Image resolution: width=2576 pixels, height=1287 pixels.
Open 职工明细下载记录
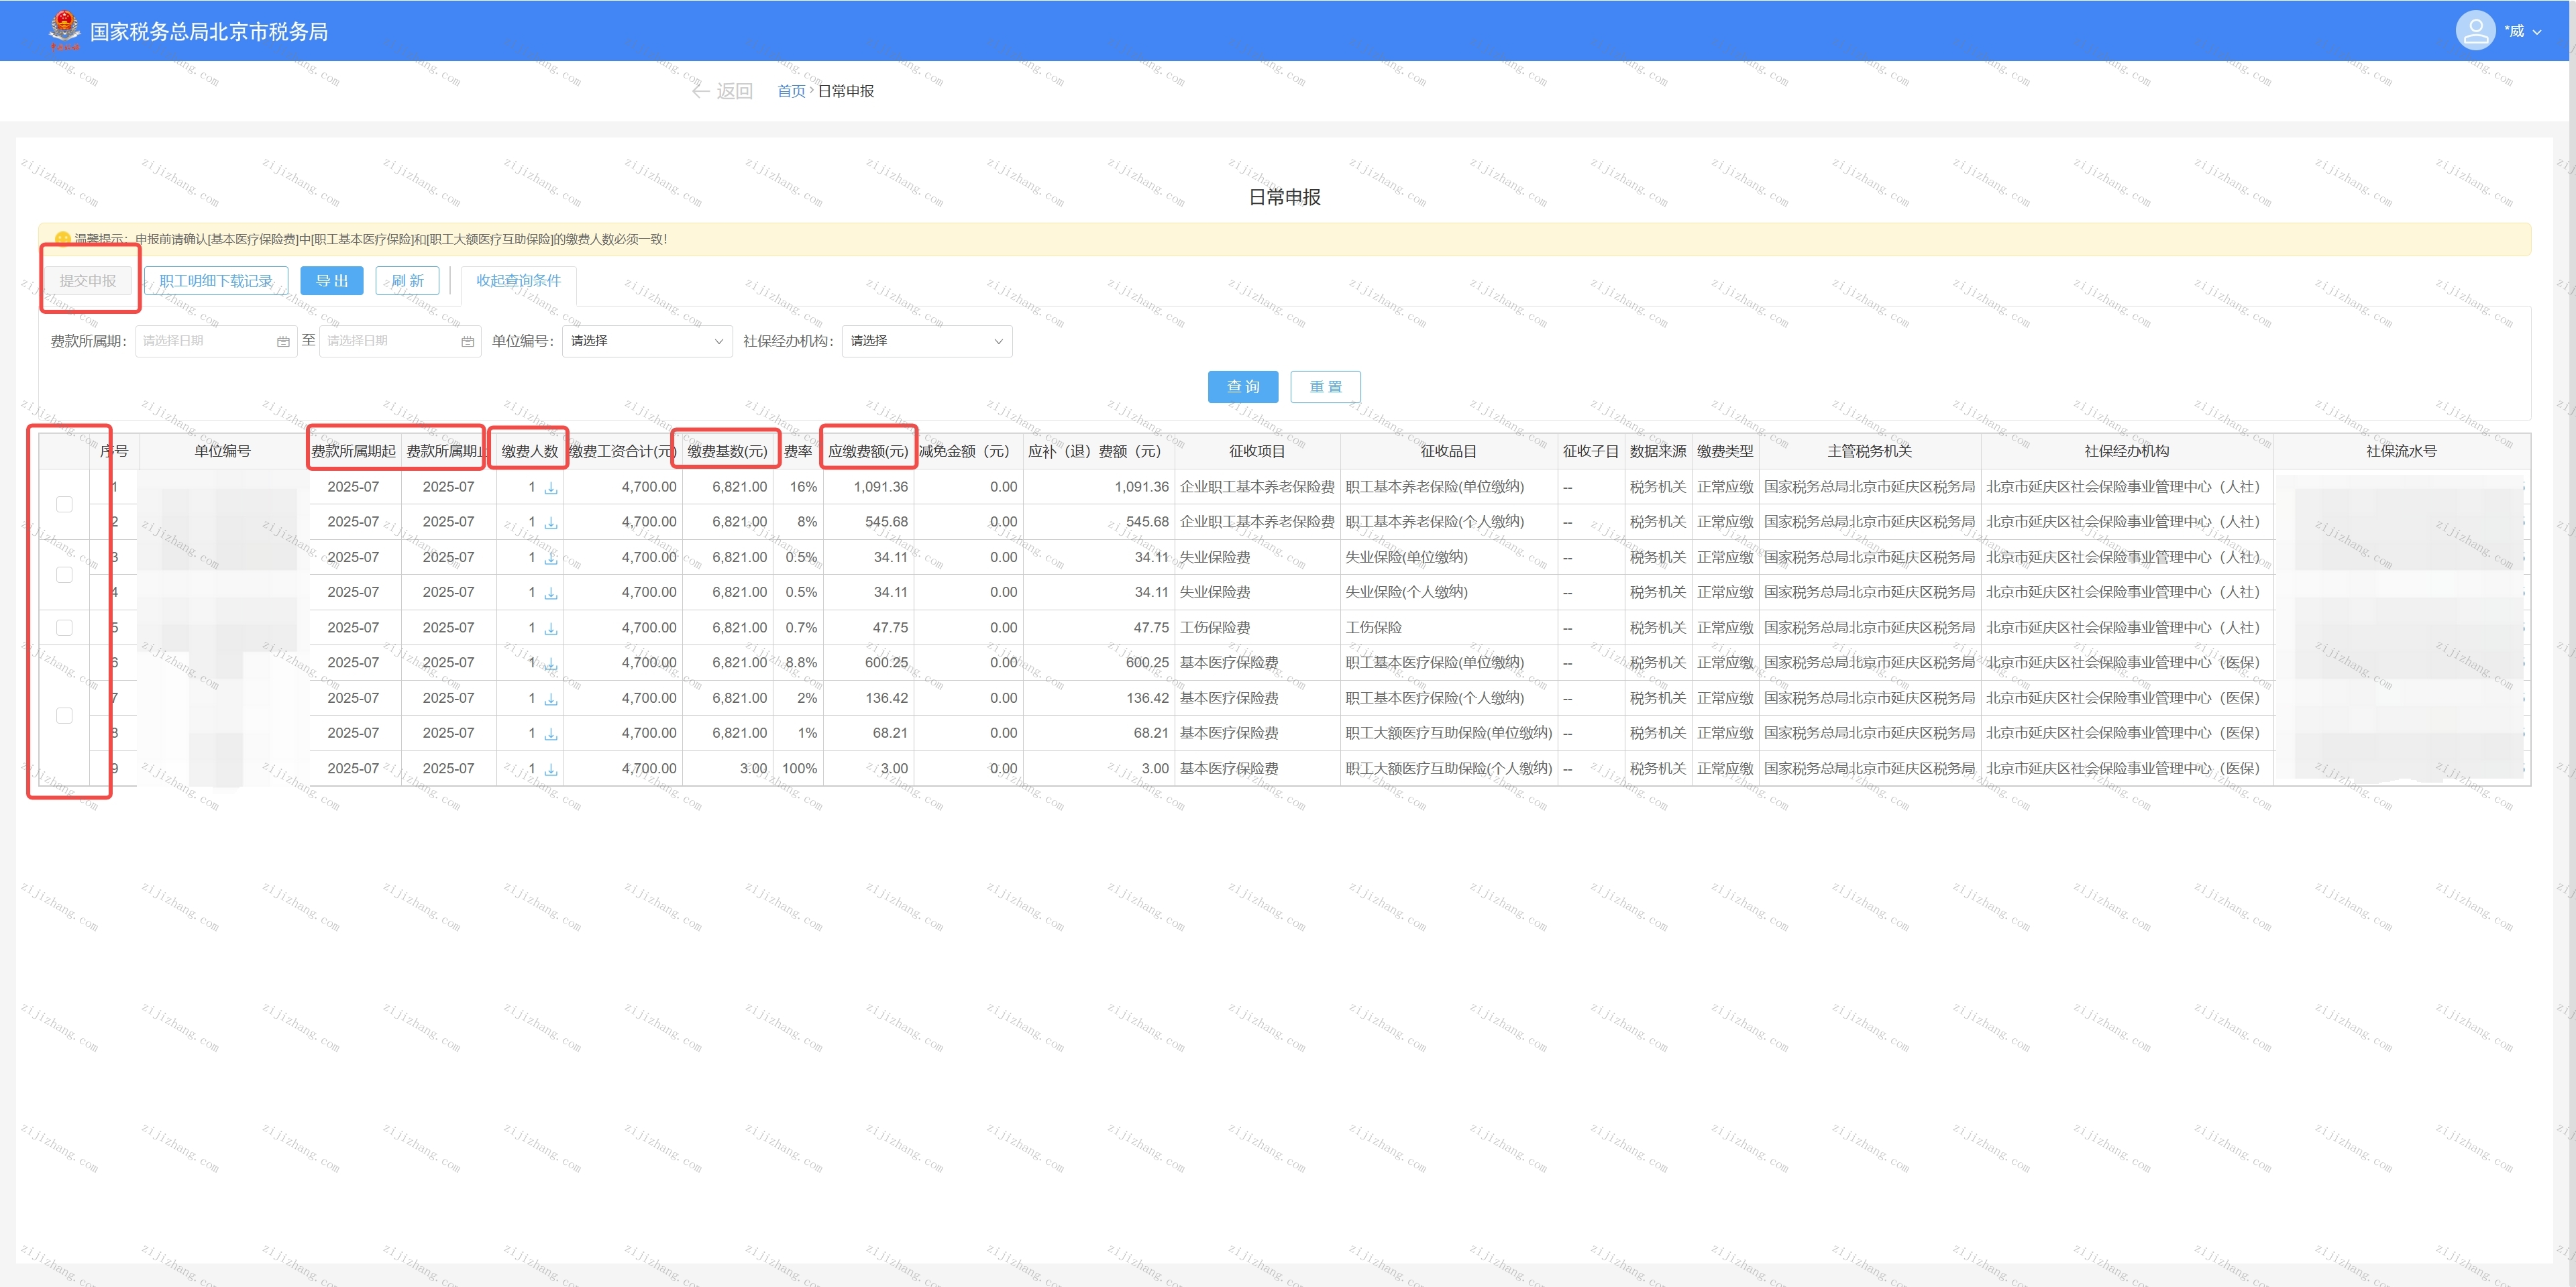click(x=216, y=281)
